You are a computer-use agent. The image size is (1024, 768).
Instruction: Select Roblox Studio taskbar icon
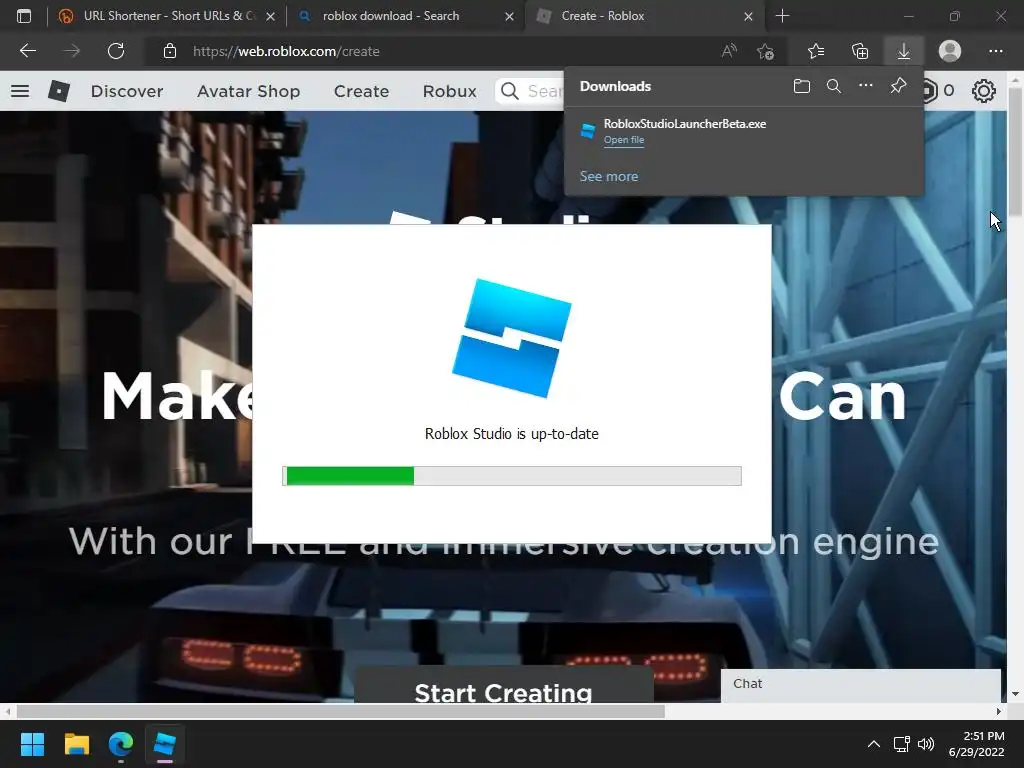165,744
